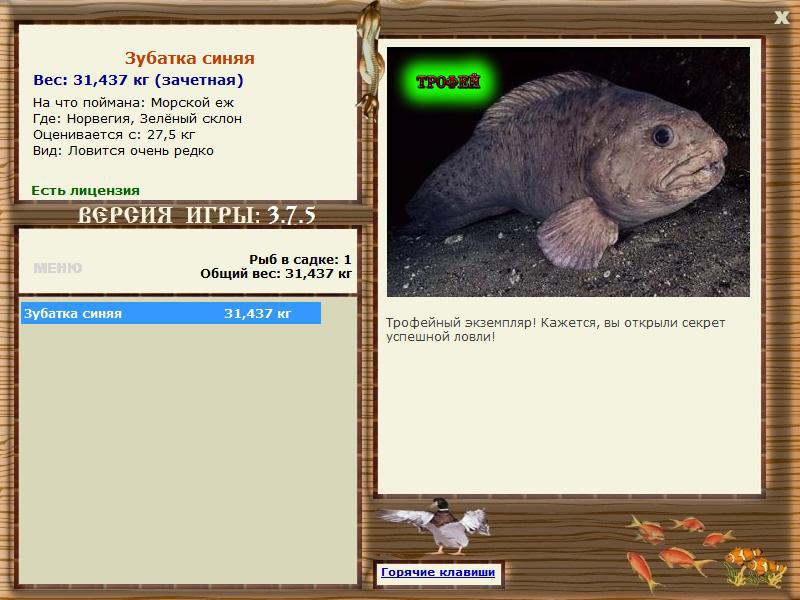Click the duck icon
The image size is (800, 600).
437,527
